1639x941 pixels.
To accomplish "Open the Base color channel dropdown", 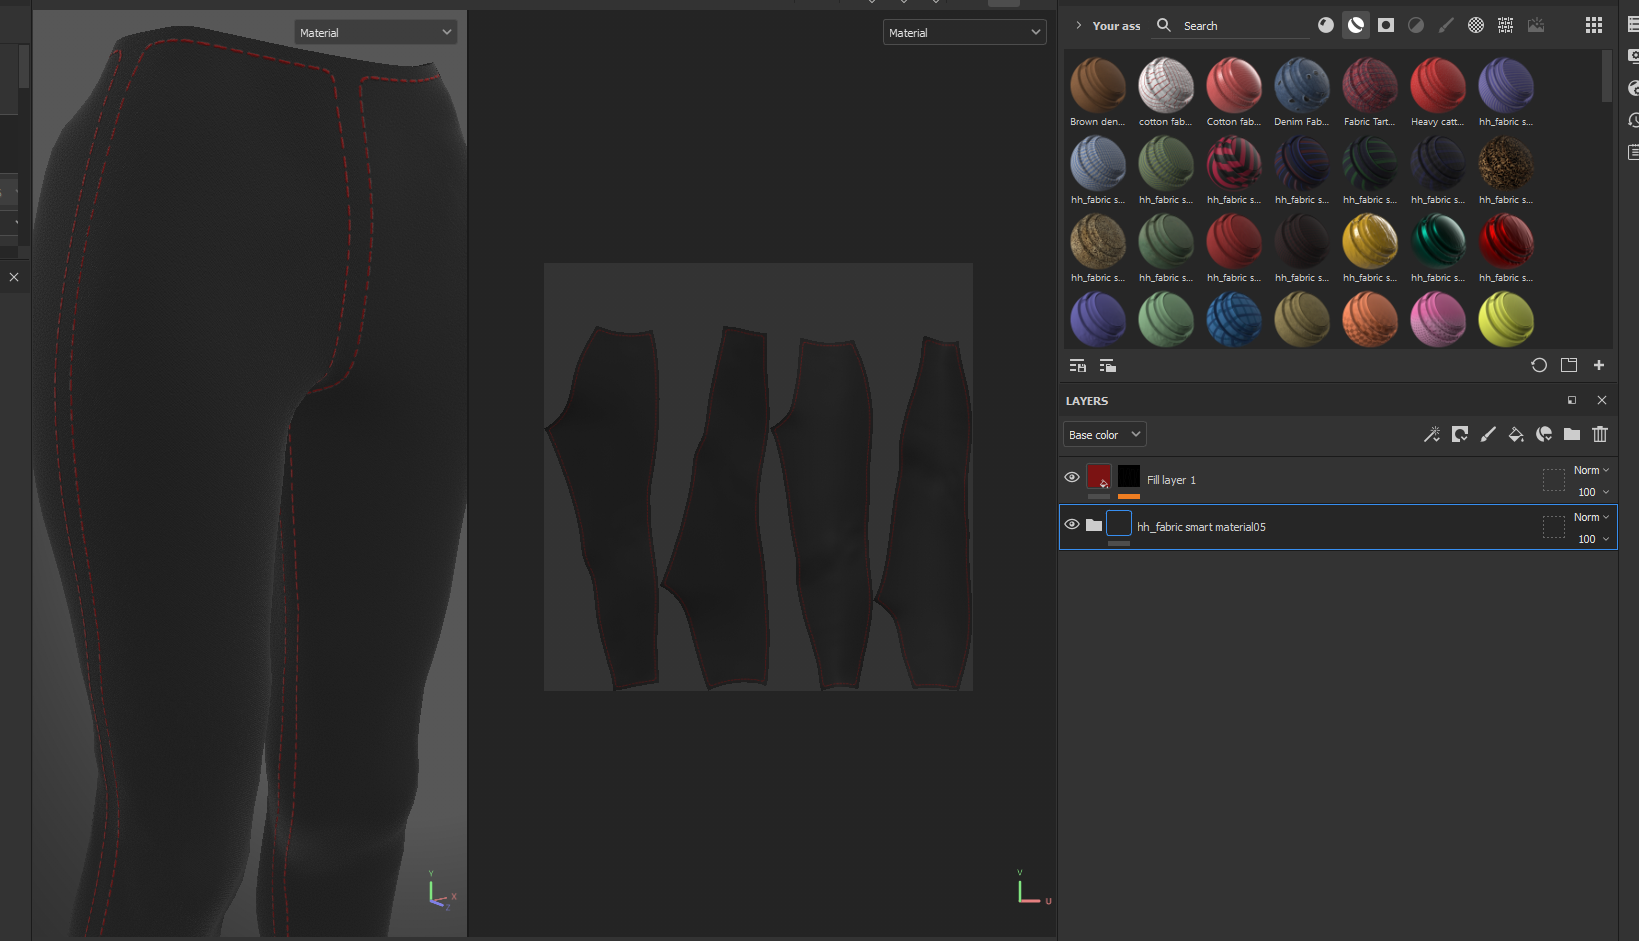I will 1104,434.
